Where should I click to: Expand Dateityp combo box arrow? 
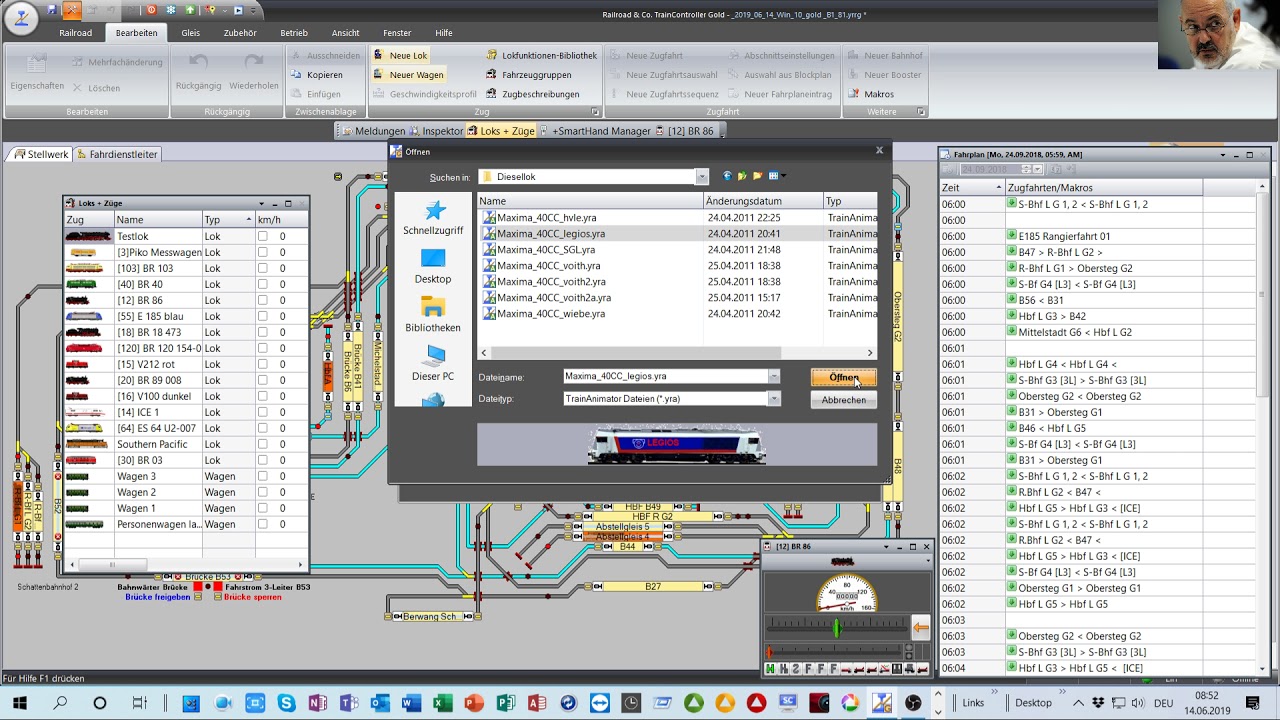pos(773,399)
